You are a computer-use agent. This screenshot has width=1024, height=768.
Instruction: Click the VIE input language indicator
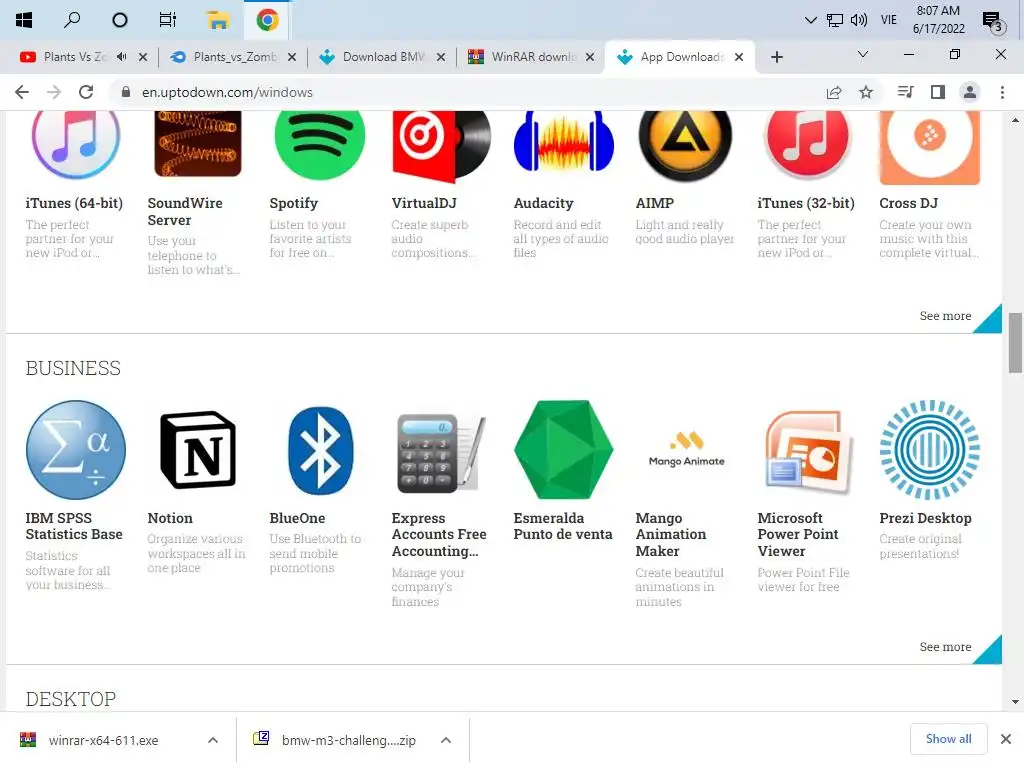tap(889, 20)
